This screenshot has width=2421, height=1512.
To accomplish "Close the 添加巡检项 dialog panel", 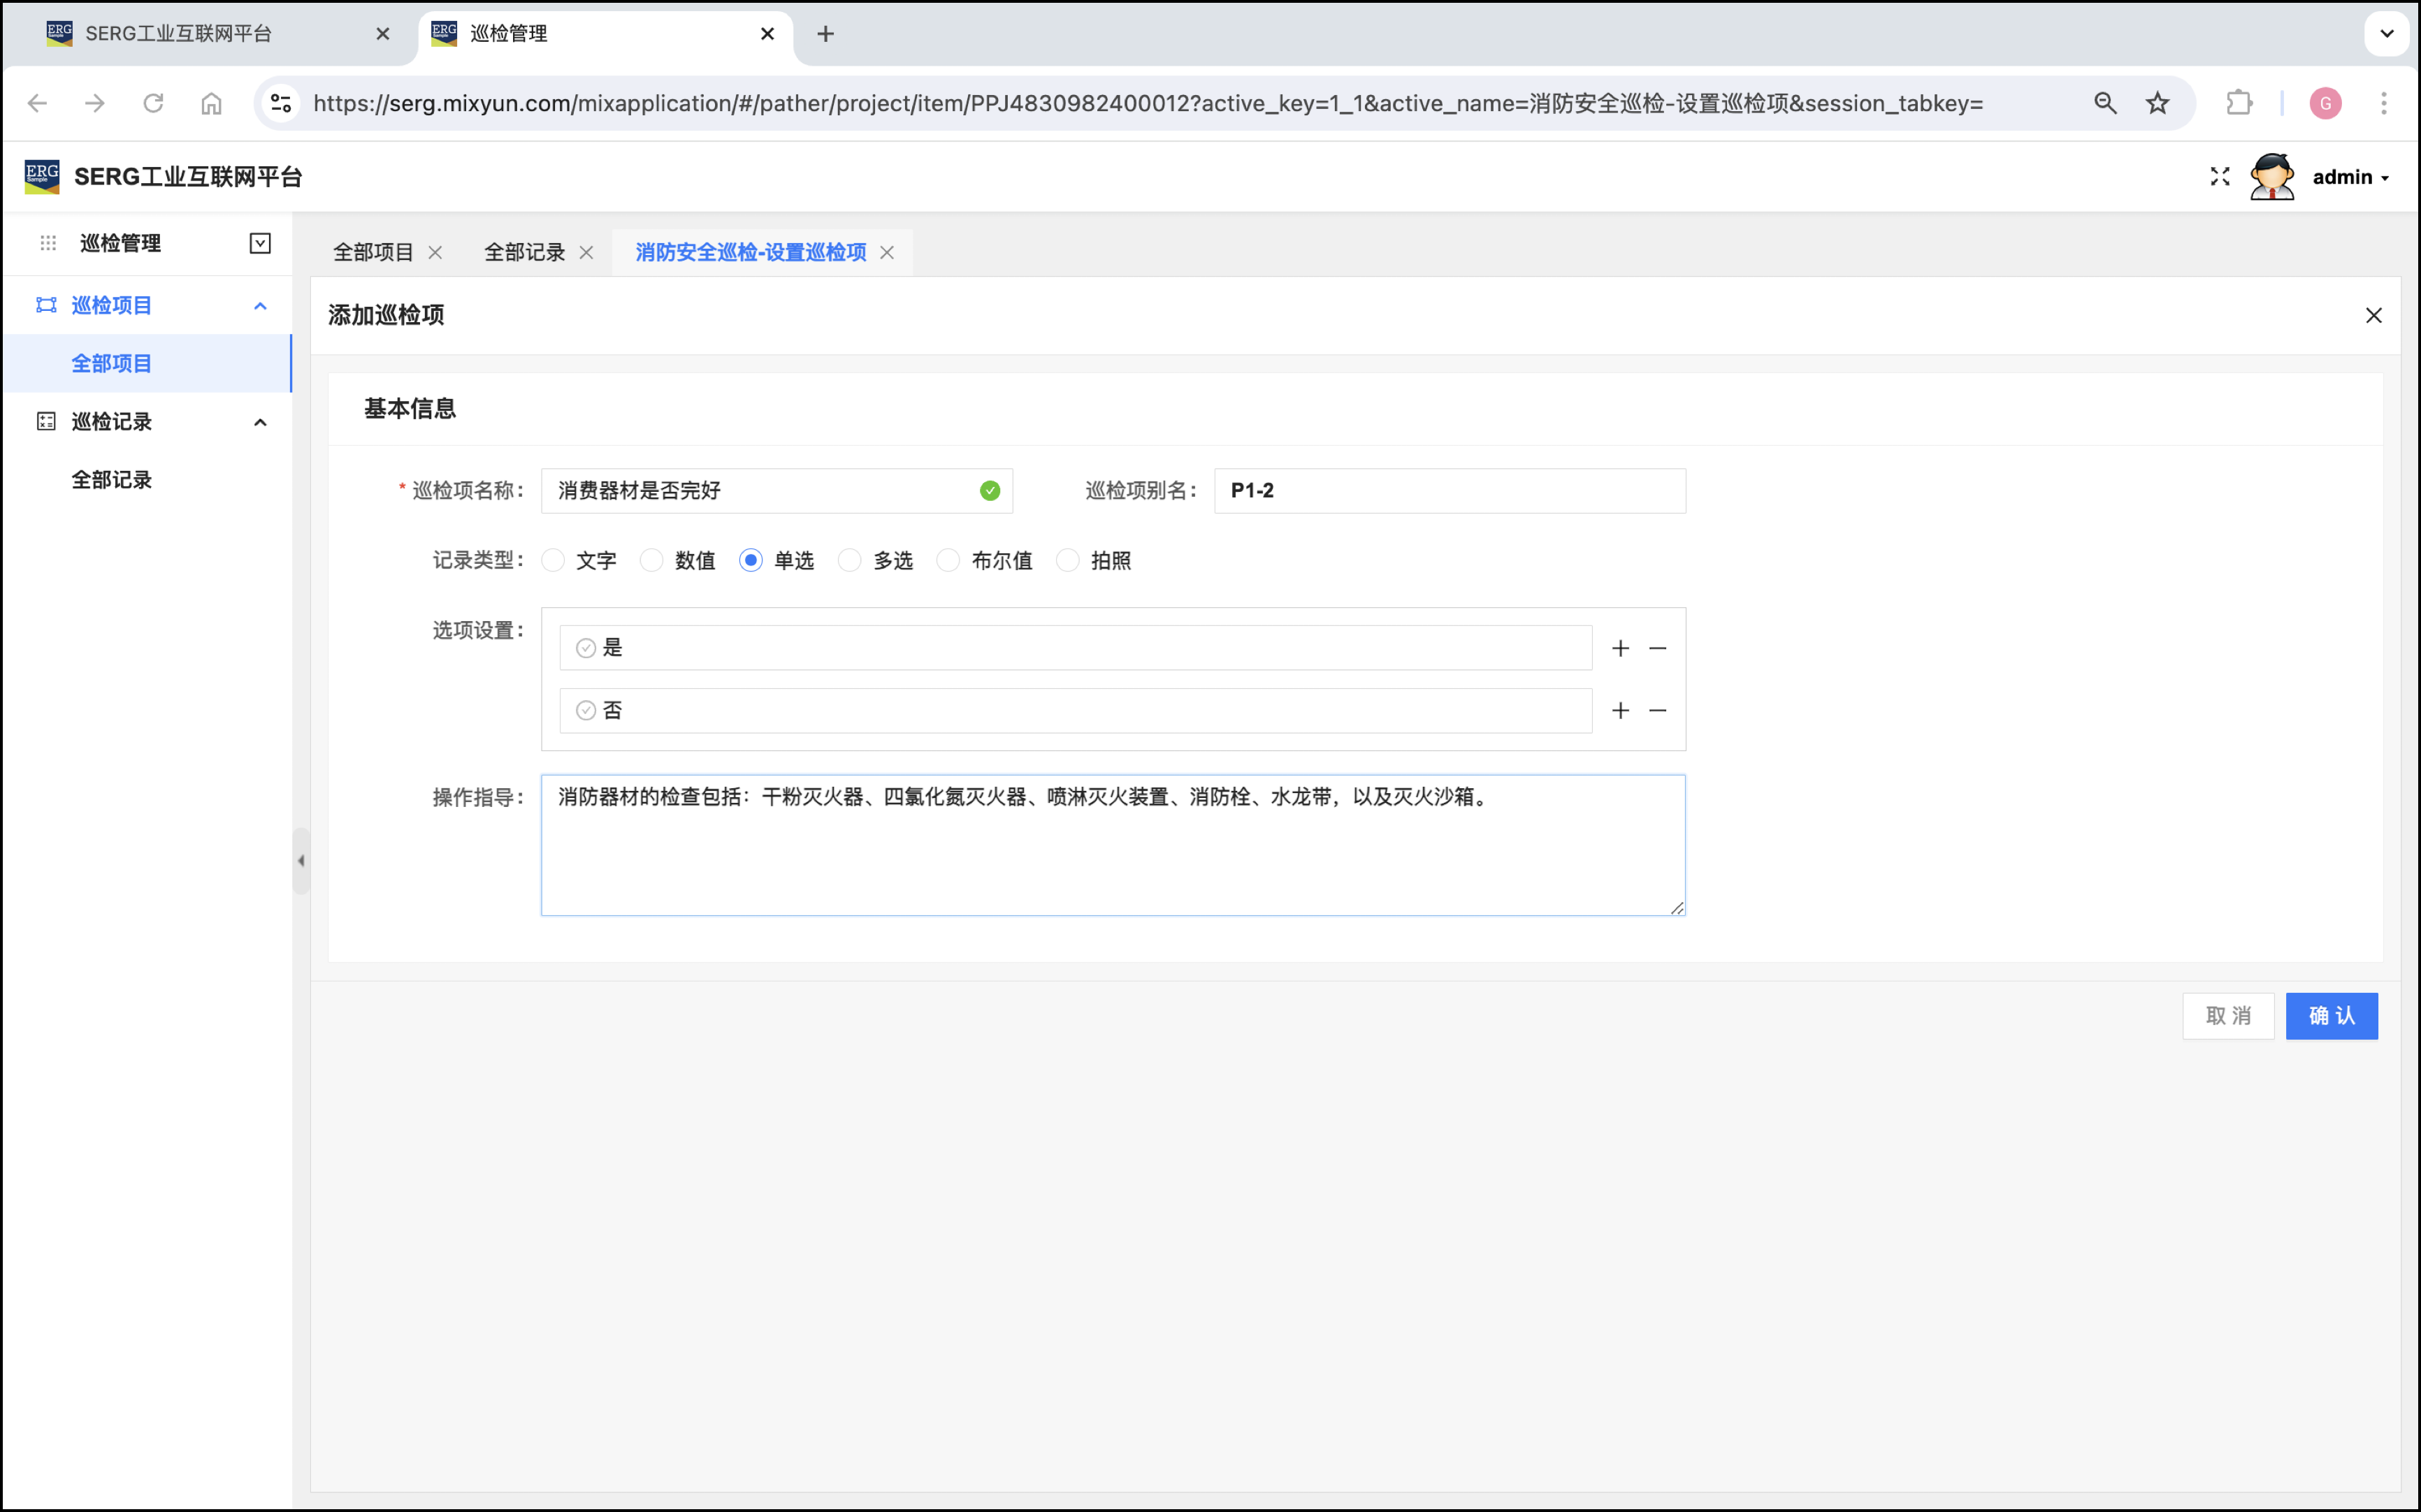I will coord(2373,316).
